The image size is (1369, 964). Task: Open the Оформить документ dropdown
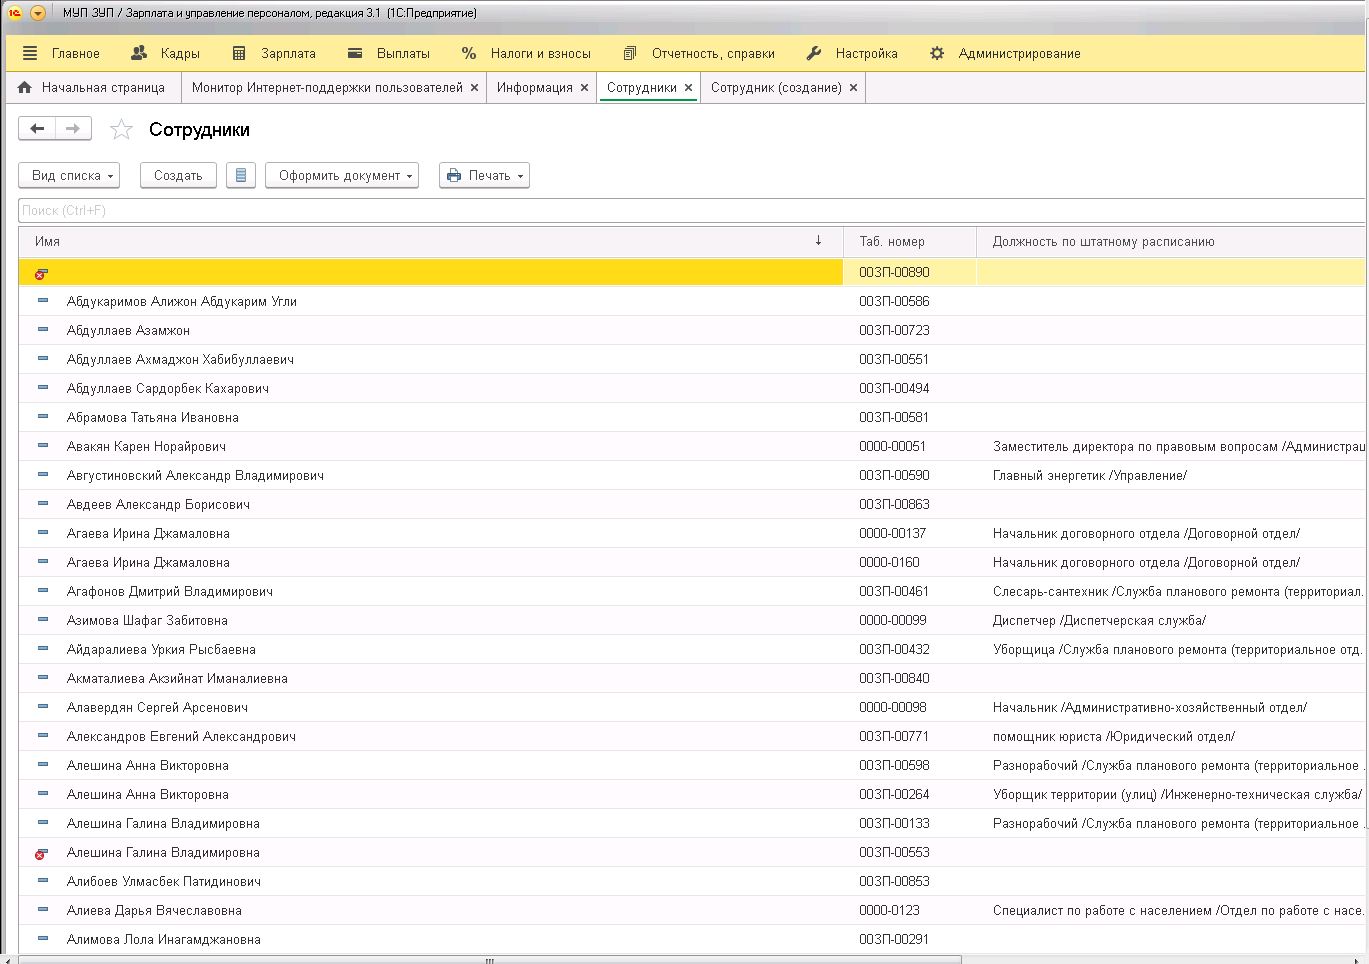click(341, 175)
